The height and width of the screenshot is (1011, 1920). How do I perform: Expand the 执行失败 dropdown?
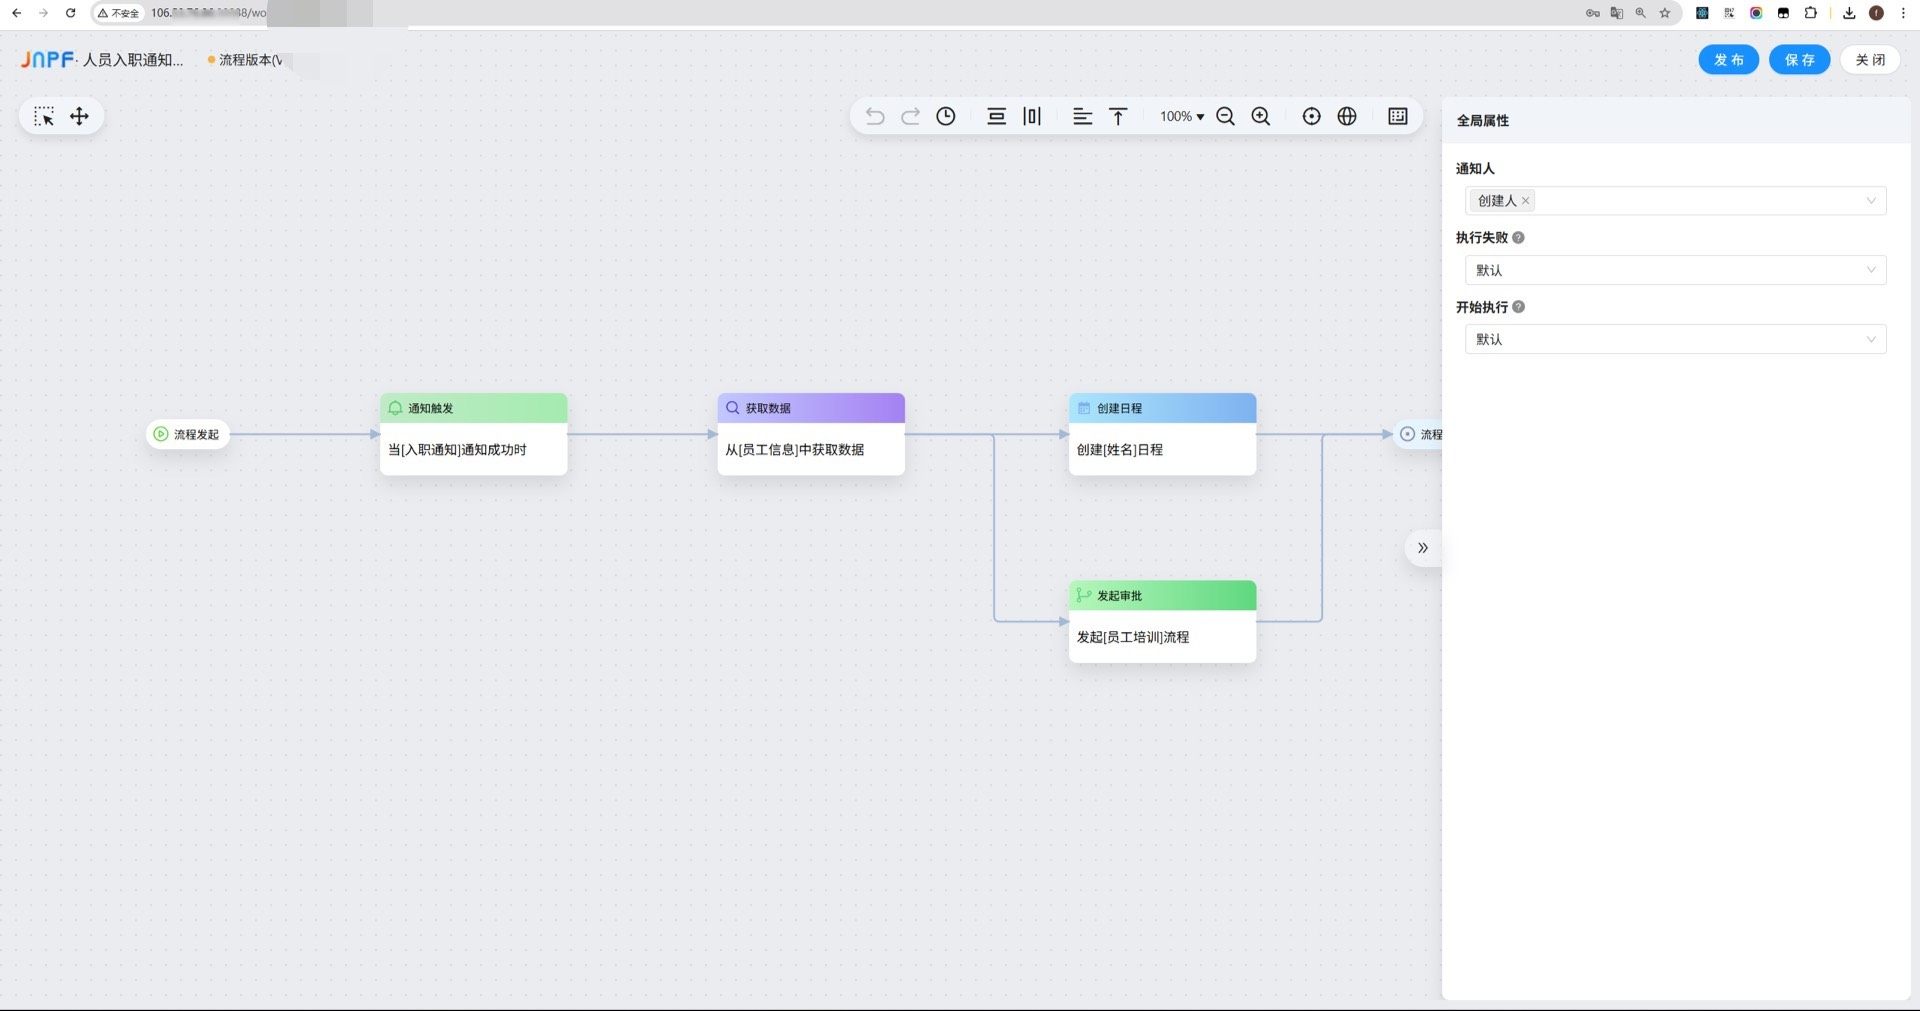pos(1675,270)
